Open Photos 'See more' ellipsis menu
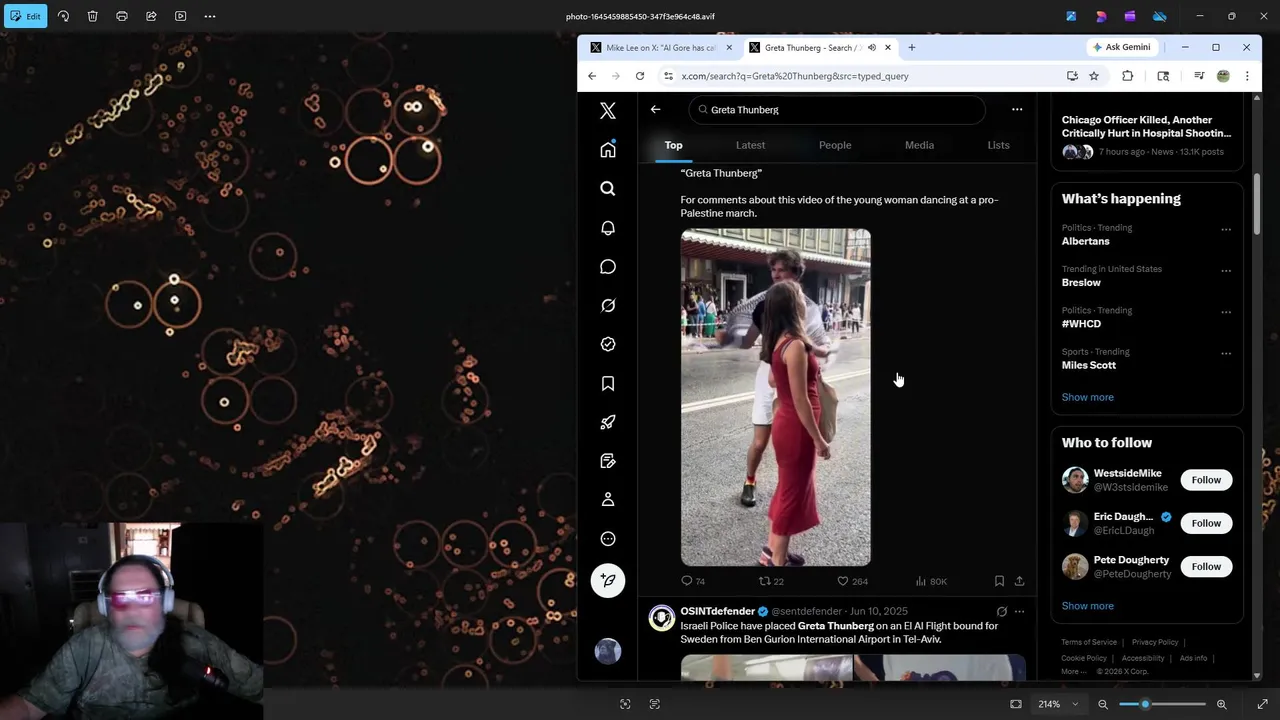Image resolution: width=1280 pixels, height=720 pixels. [210, 16]
